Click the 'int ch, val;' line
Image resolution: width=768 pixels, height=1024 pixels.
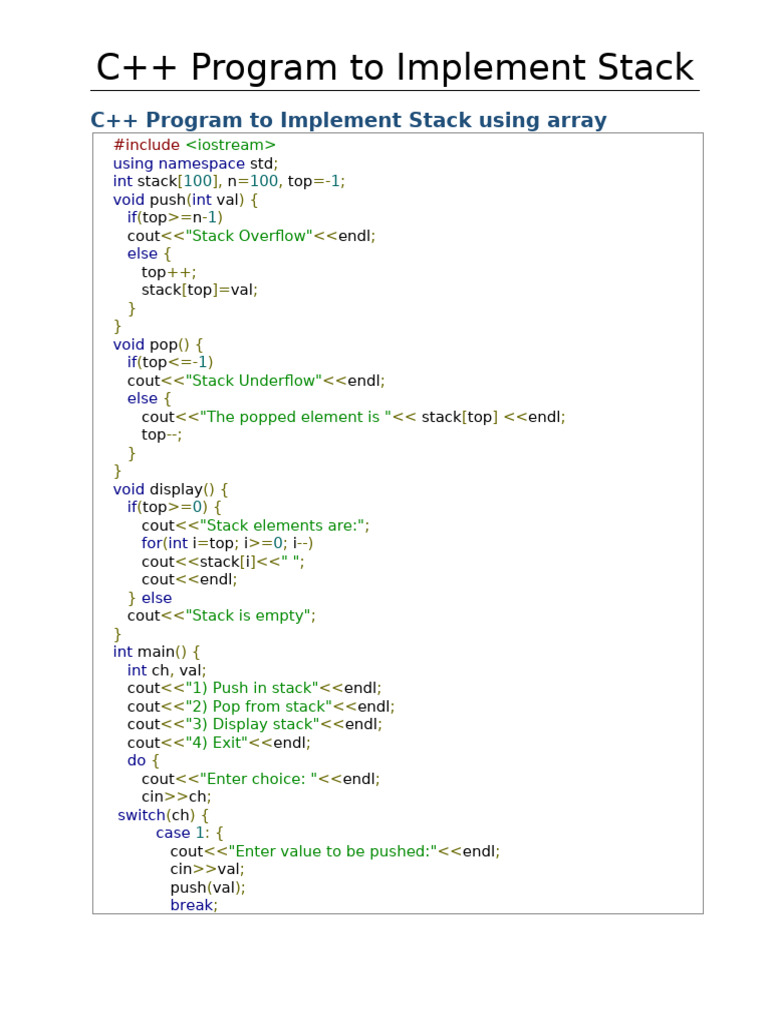pyautogui.click(x=167, y=670)
